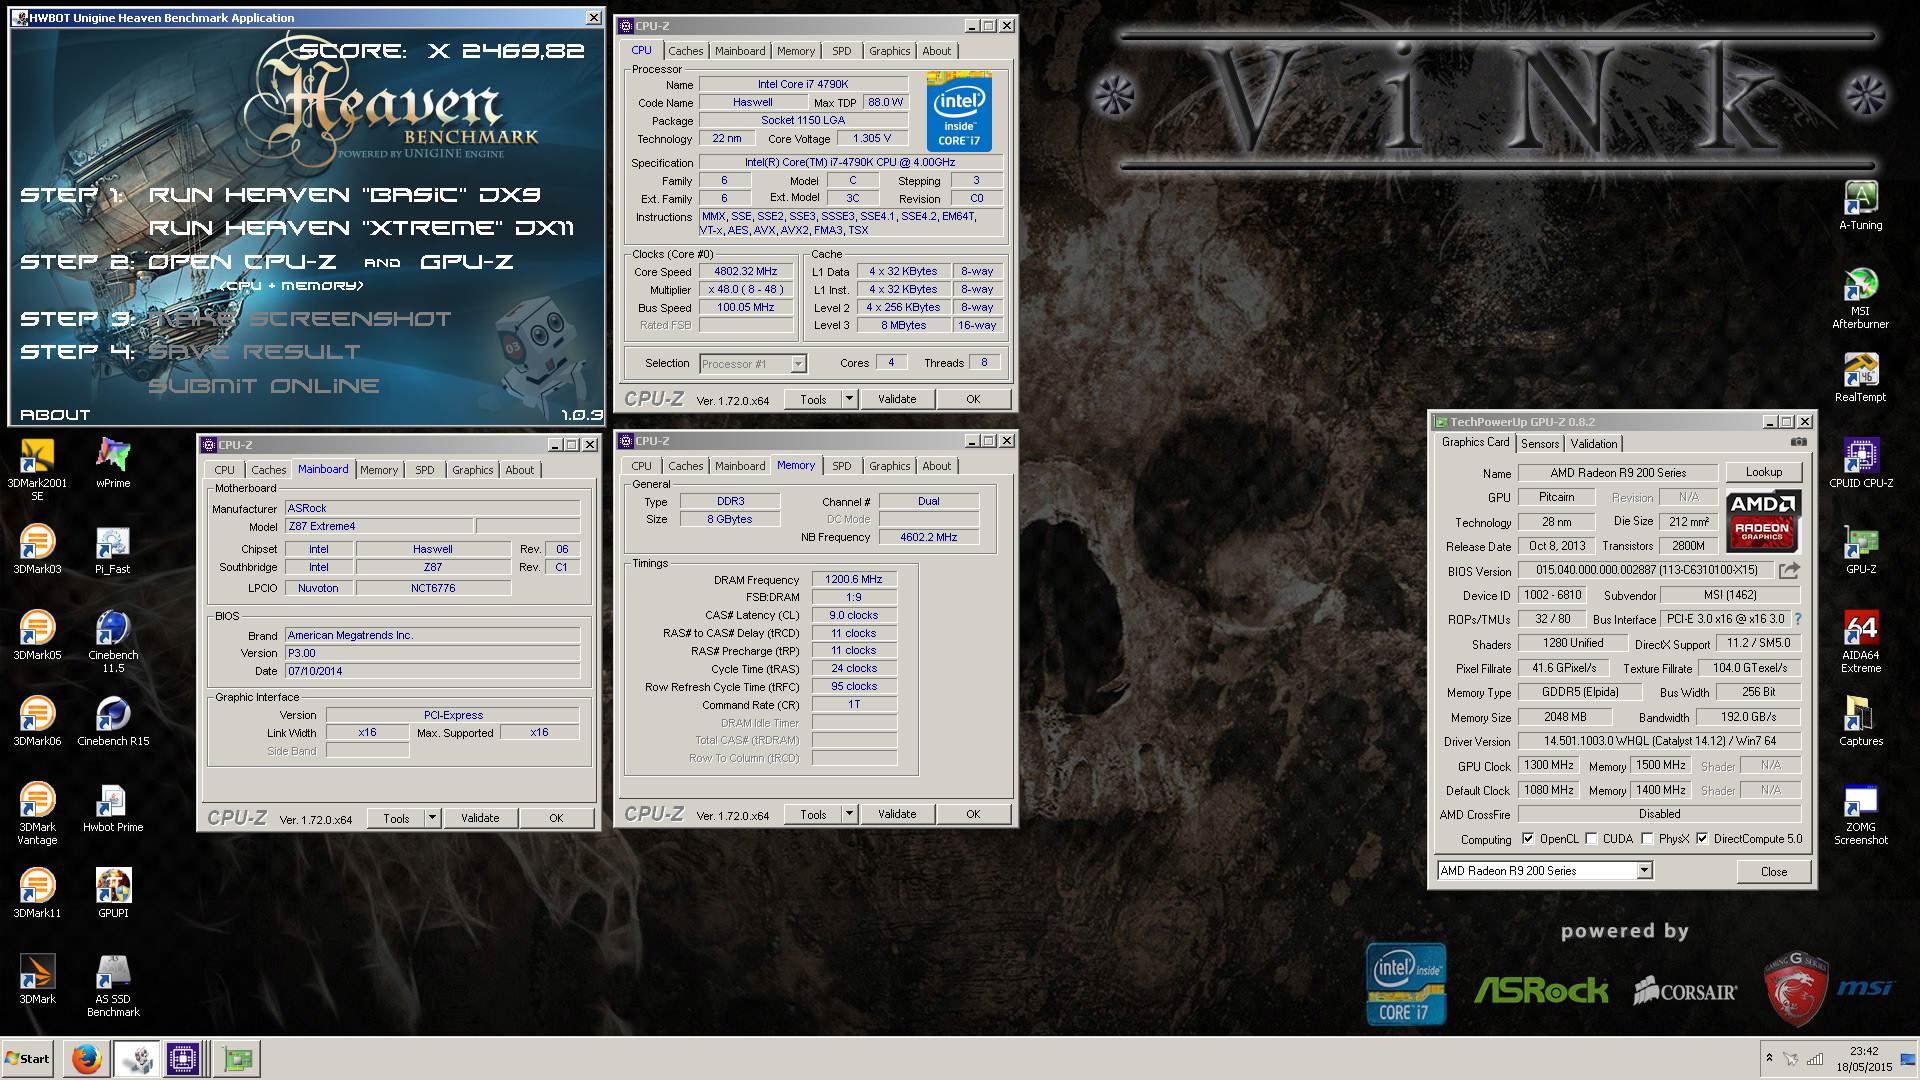
Task: Click GPU-Z taskbar button
Action: coord(238,1059)
